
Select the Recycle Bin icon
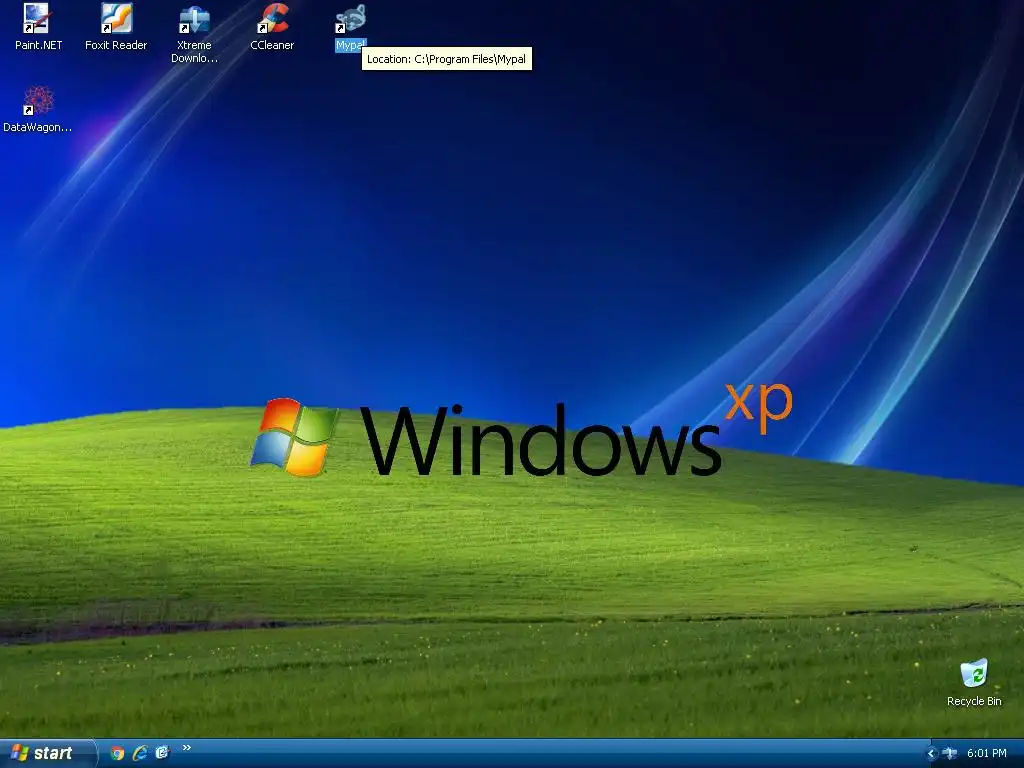(974, 683)
